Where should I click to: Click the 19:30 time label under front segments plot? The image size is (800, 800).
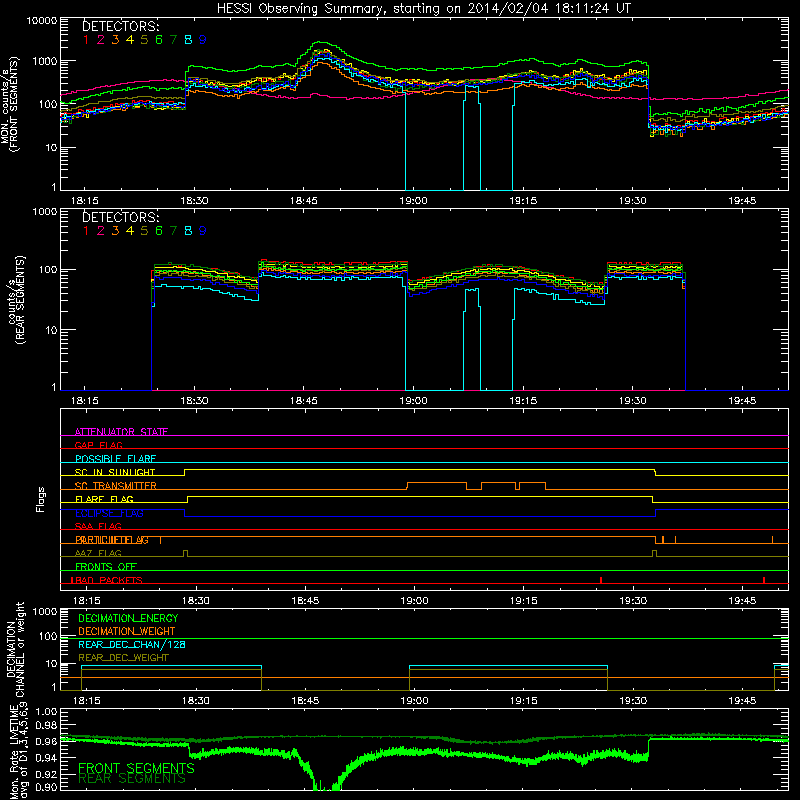(633, 201)
